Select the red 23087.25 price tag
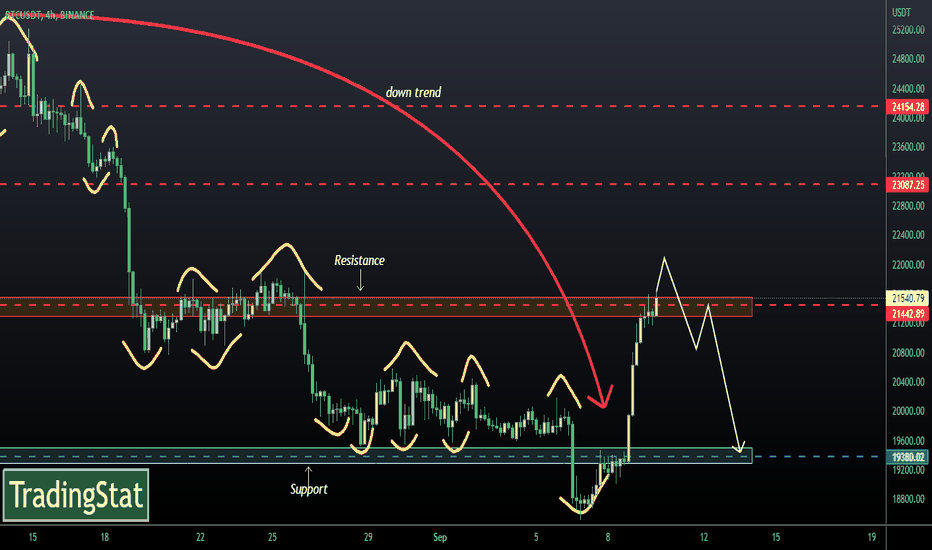Viewport: 932px width, 550px height. (908, 185)
